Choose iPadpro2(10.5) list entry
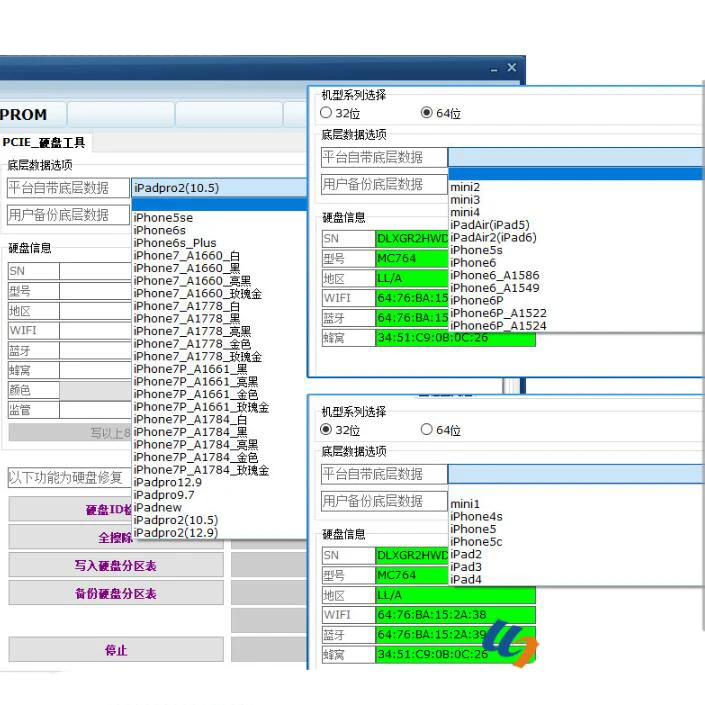 pyautogui.click(x=176, y=520)
